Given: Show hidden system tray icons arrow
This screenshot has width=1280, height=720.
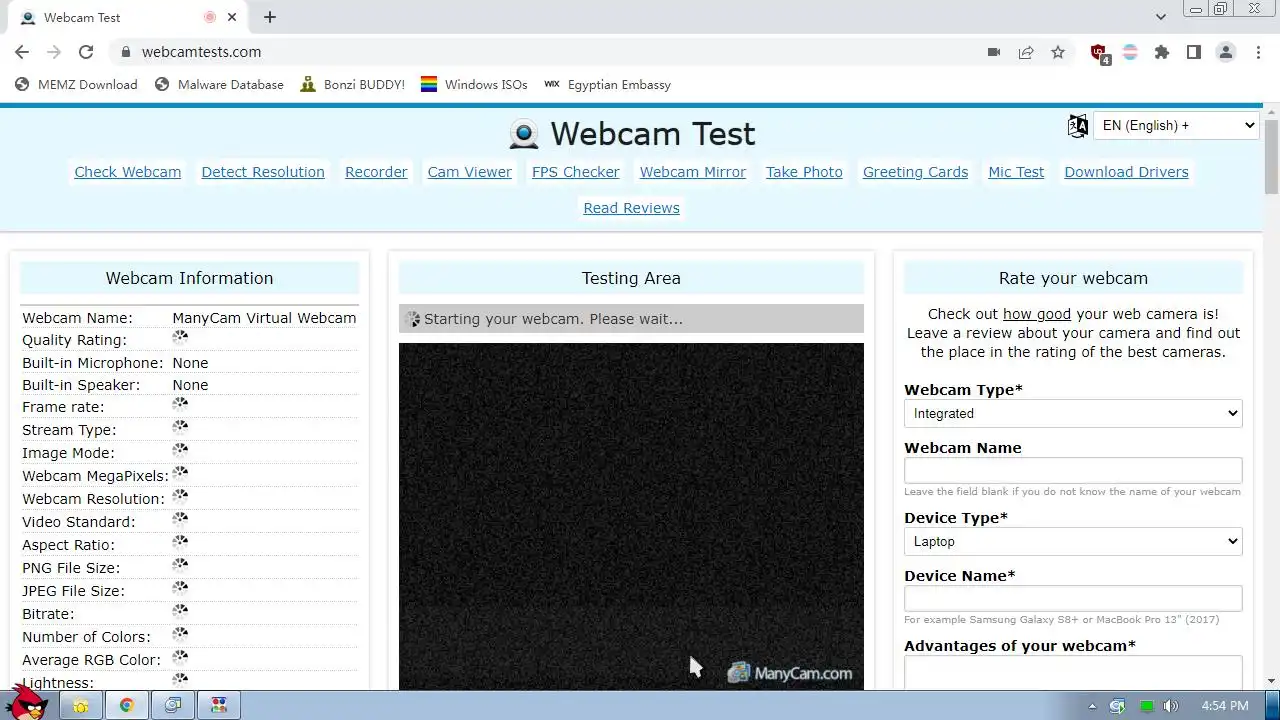Looking at the screenshot, I should coord(1092,706).
